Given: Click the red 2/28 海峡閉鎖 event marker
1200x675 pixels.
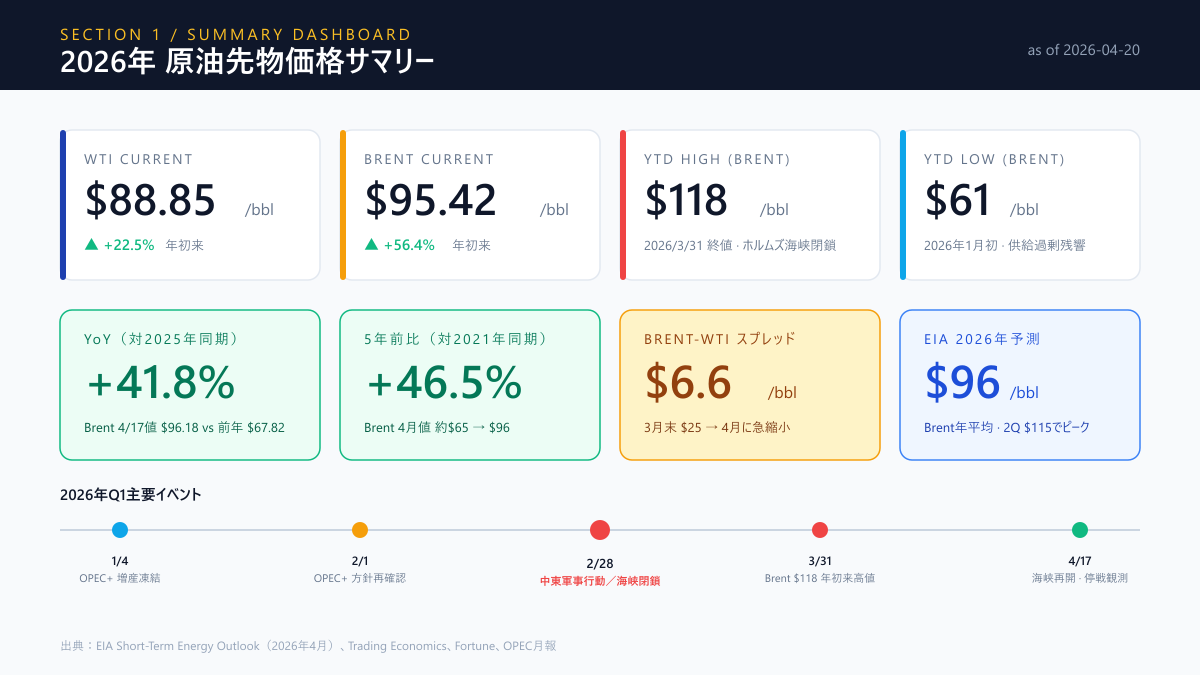Looking at the screenshot, I should [x=600, y=530].
